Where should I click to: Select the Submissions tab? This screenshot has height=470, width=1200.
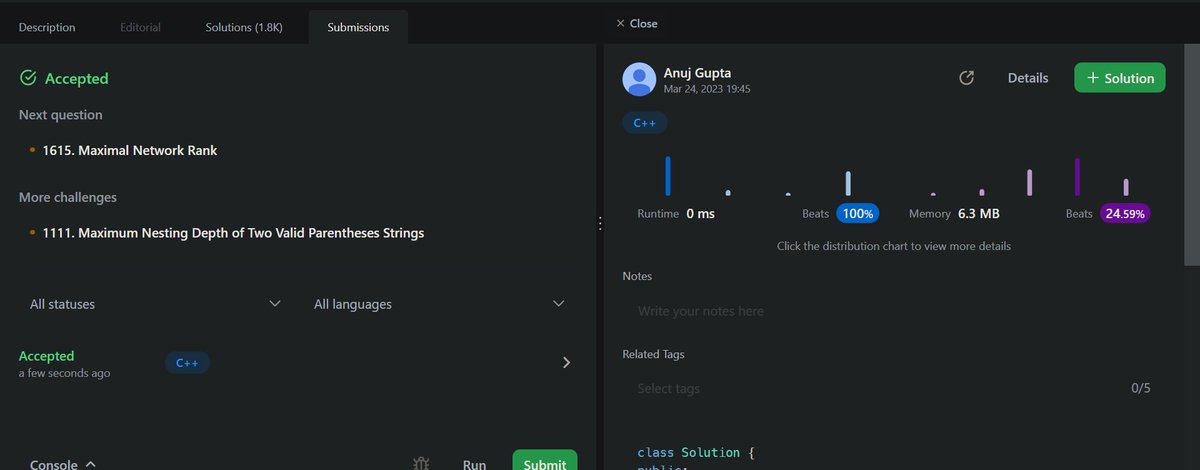pyautogui.click(x=358, y=27)
